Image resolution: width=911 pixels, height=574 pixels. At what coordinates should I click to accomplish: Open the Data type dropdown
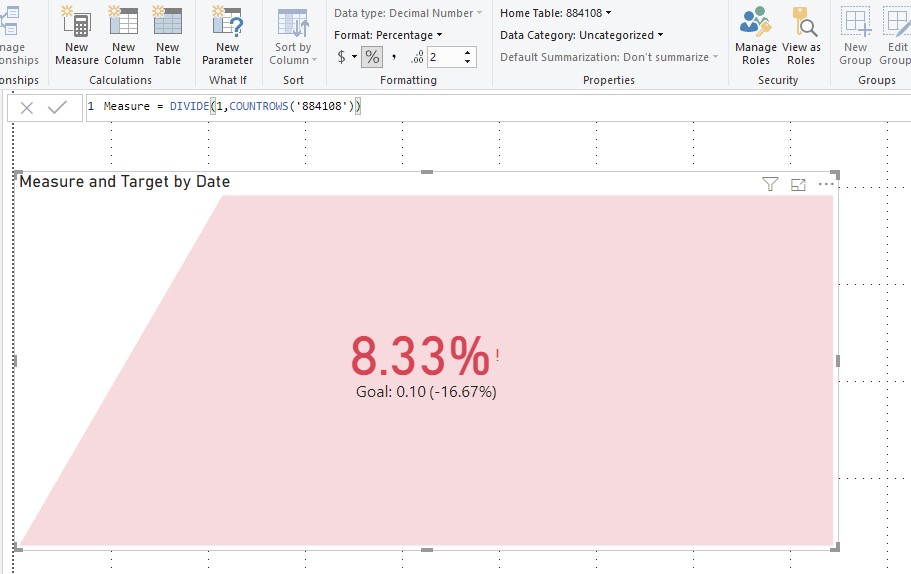click(x=408, y=13)
